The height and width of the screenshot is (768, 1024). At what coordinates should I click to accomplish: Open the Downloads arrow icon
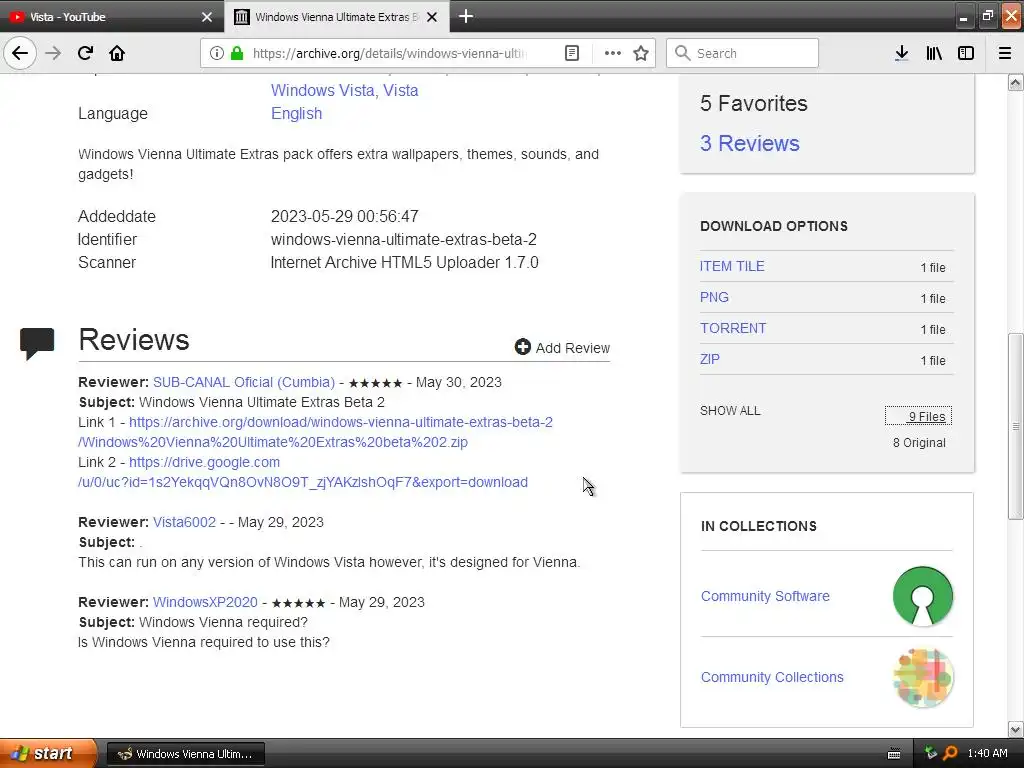click(x=901, y=53)
